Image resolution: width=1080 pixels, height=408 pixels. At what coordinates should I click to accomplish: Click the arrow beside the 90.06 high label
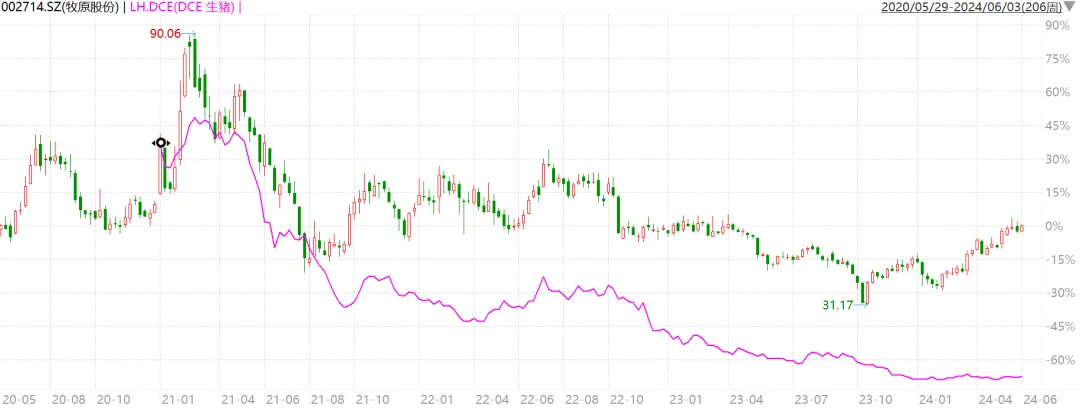(x=191, y=35)
